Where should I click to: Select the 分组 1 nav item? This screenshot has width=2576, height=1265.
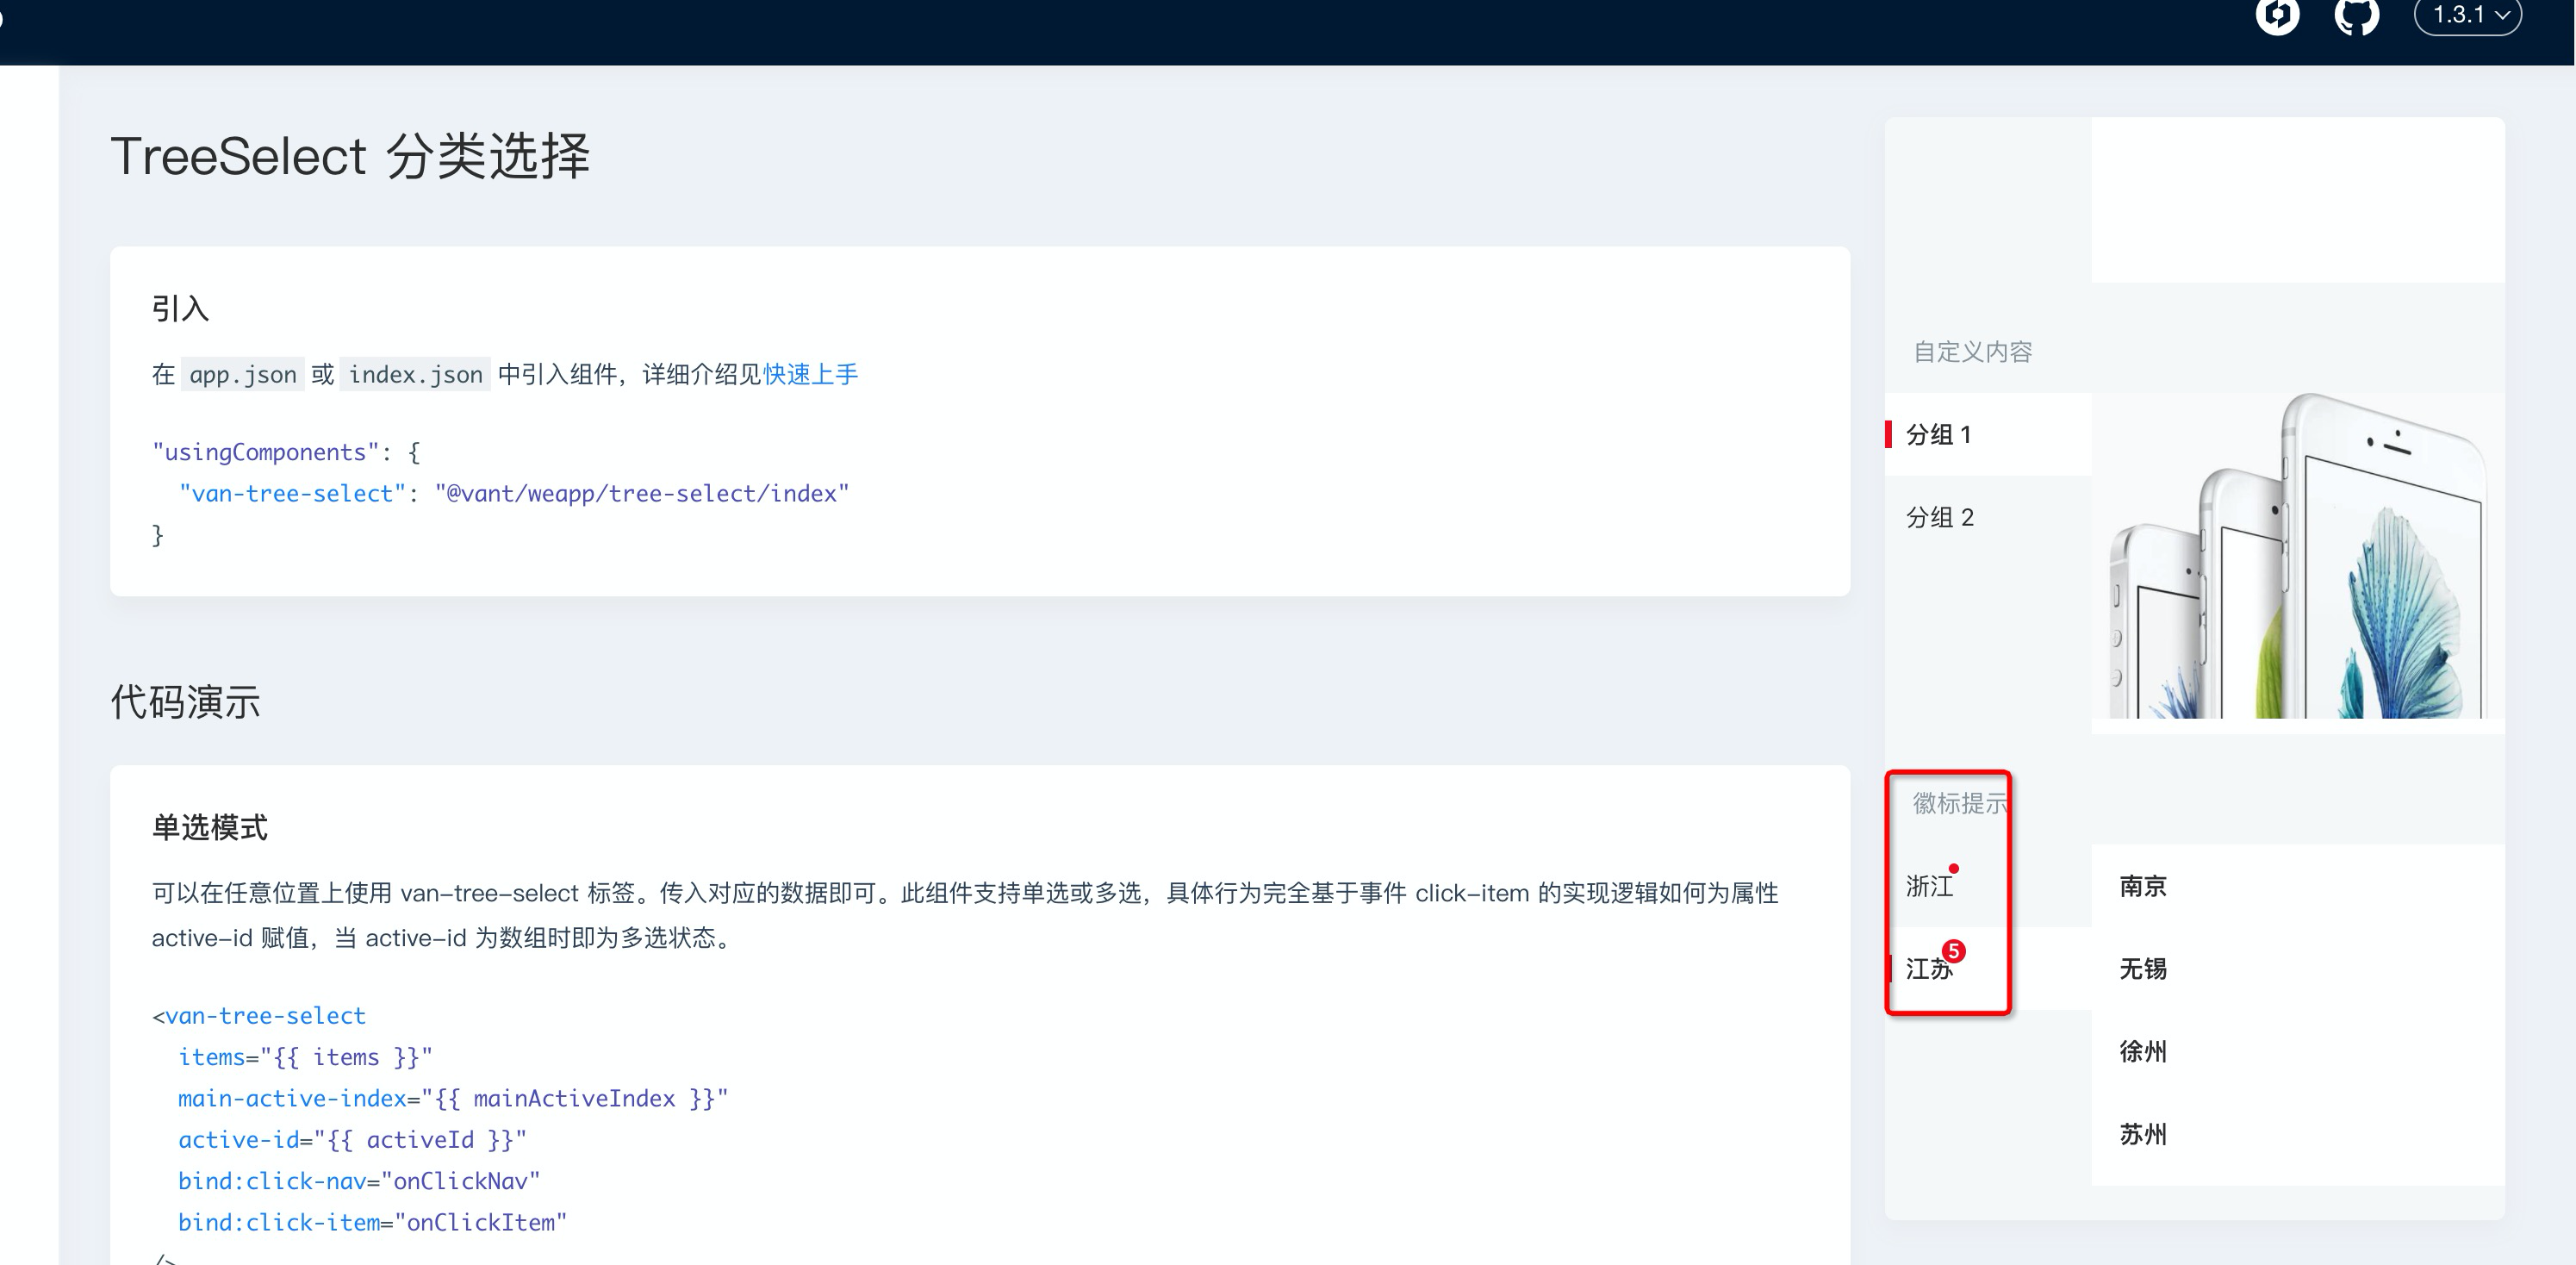1988,434
